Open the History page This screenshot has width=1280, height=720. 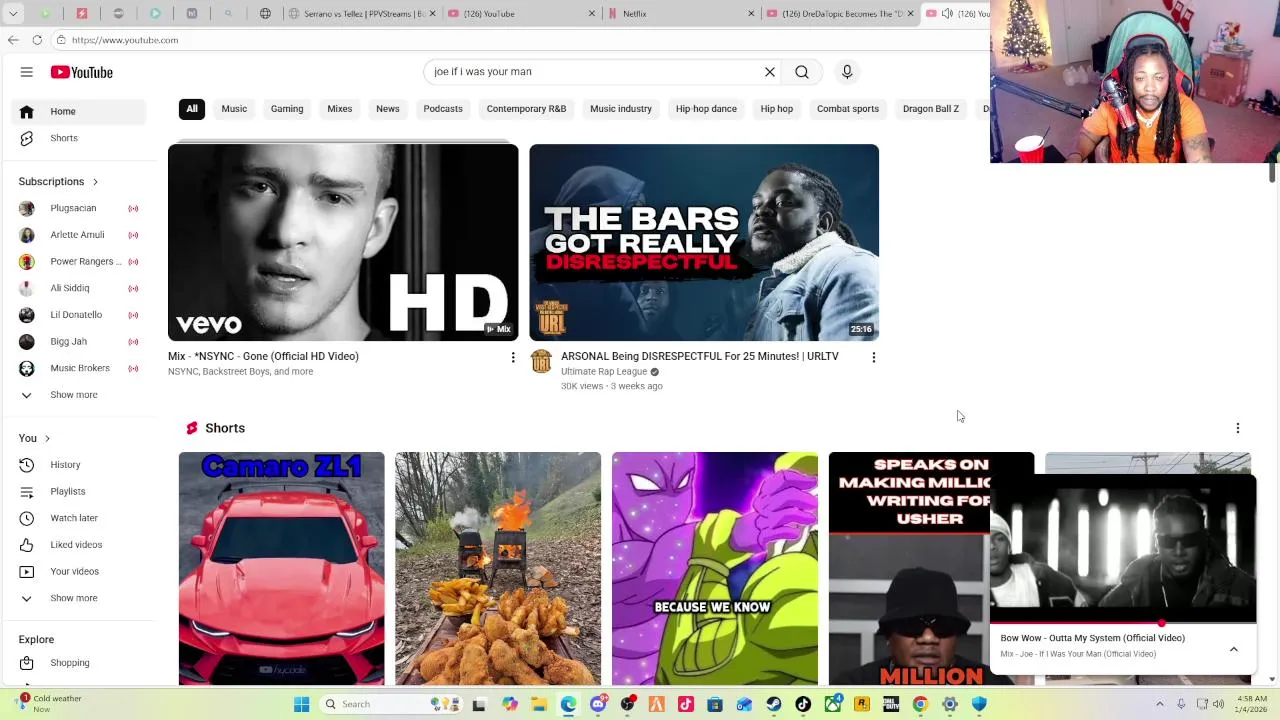80,465
